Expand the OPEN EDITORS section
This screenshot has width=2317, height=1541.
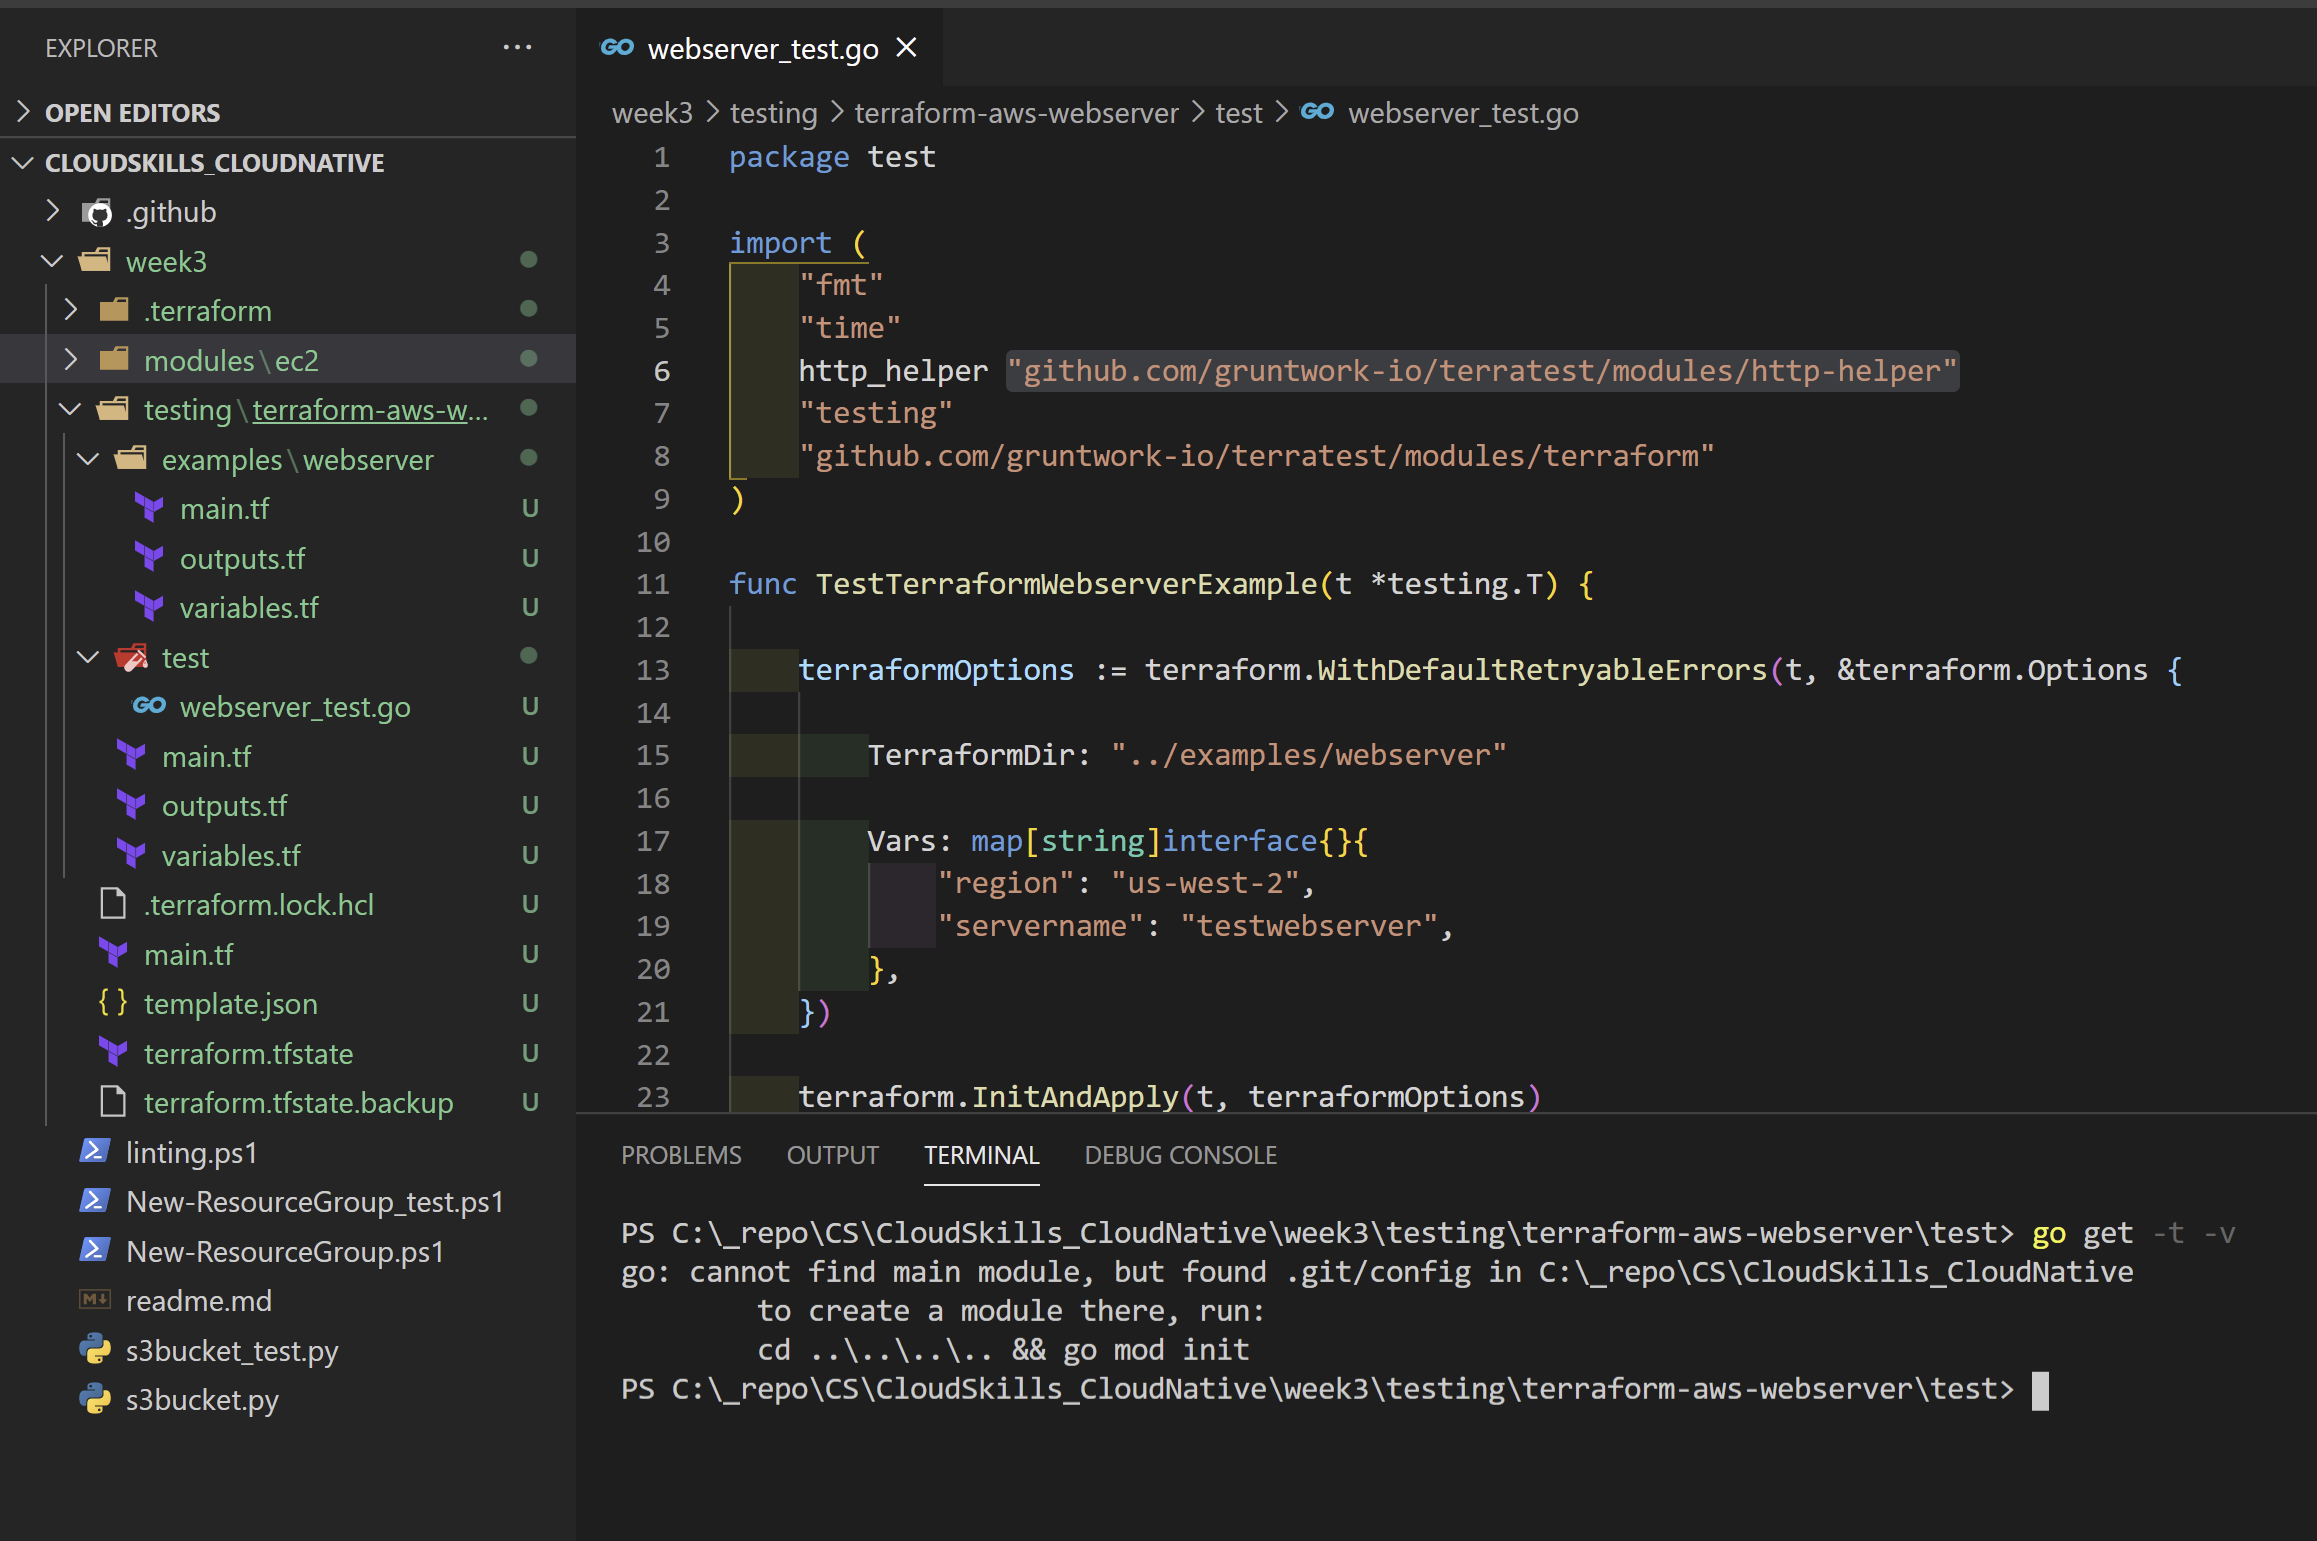[x=24, y=112]
